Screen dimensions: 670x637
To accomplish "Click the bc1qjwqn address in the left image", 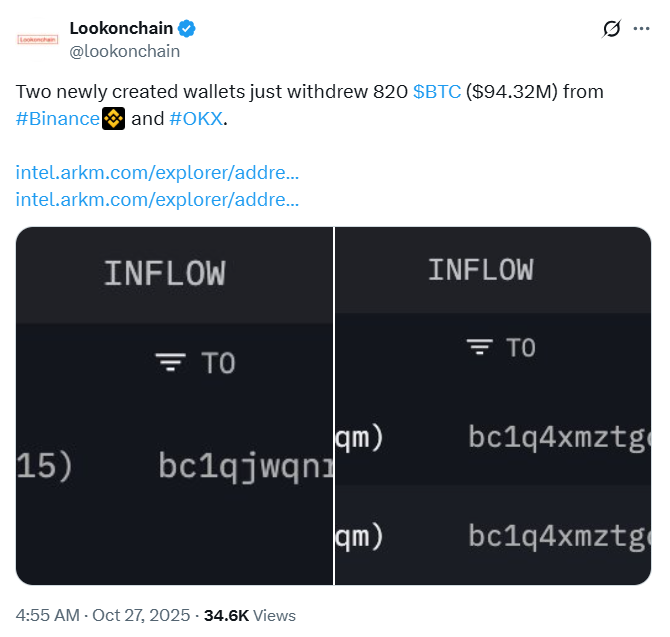I will click(x=245, y=466).
